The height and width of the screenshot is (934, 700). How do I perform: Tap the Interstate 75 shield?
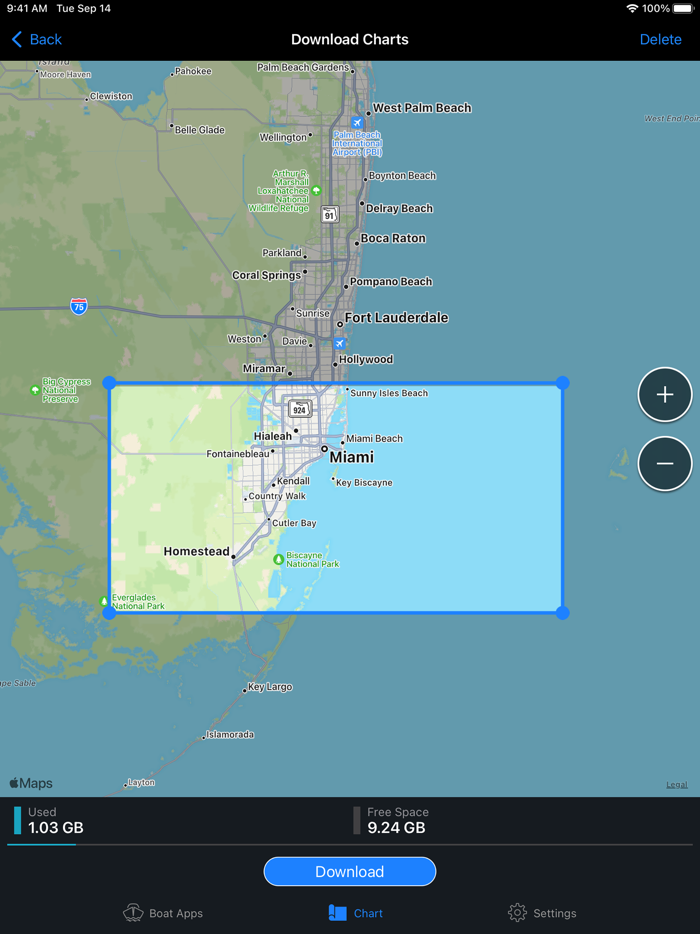tap(79, 306)
